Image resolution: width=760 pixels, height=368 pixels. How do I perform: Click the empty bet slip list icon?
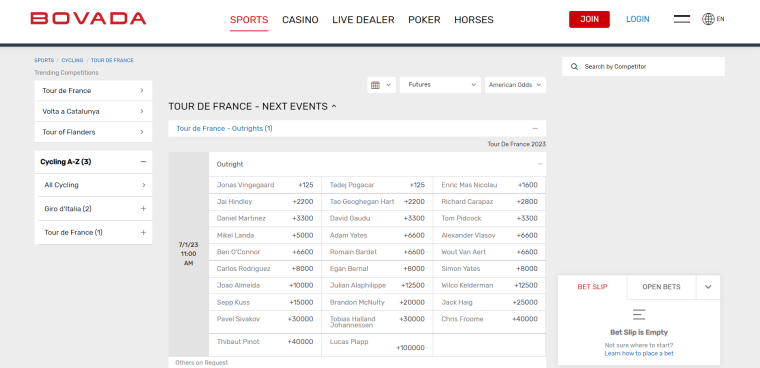pos(639,314)
